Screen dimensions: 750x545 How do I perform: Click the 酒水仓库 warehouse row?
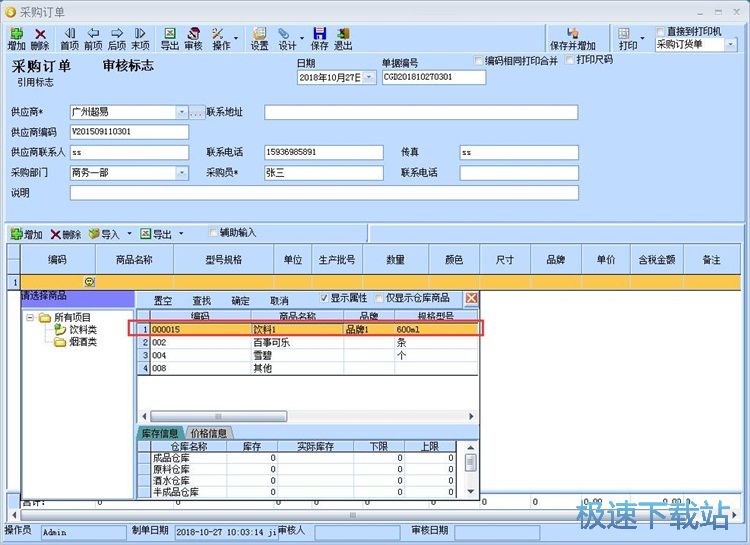(297, 480)
